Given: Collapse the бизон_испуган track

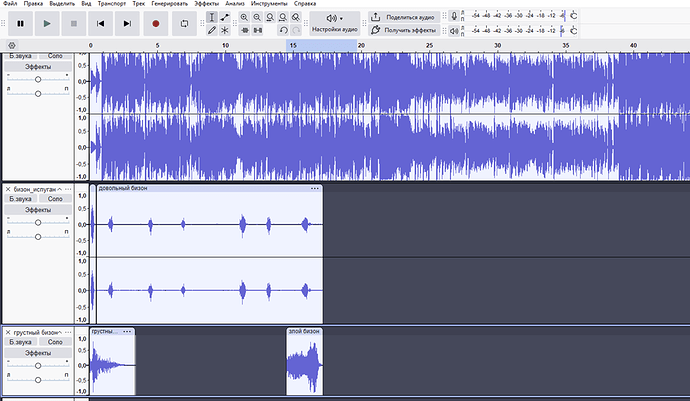Looking at the screenshot, I should (59, 189).
